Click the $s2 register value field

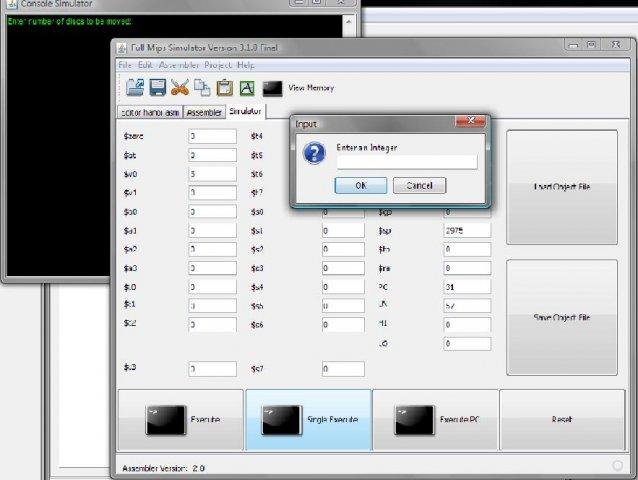click(x=343, y=249)
